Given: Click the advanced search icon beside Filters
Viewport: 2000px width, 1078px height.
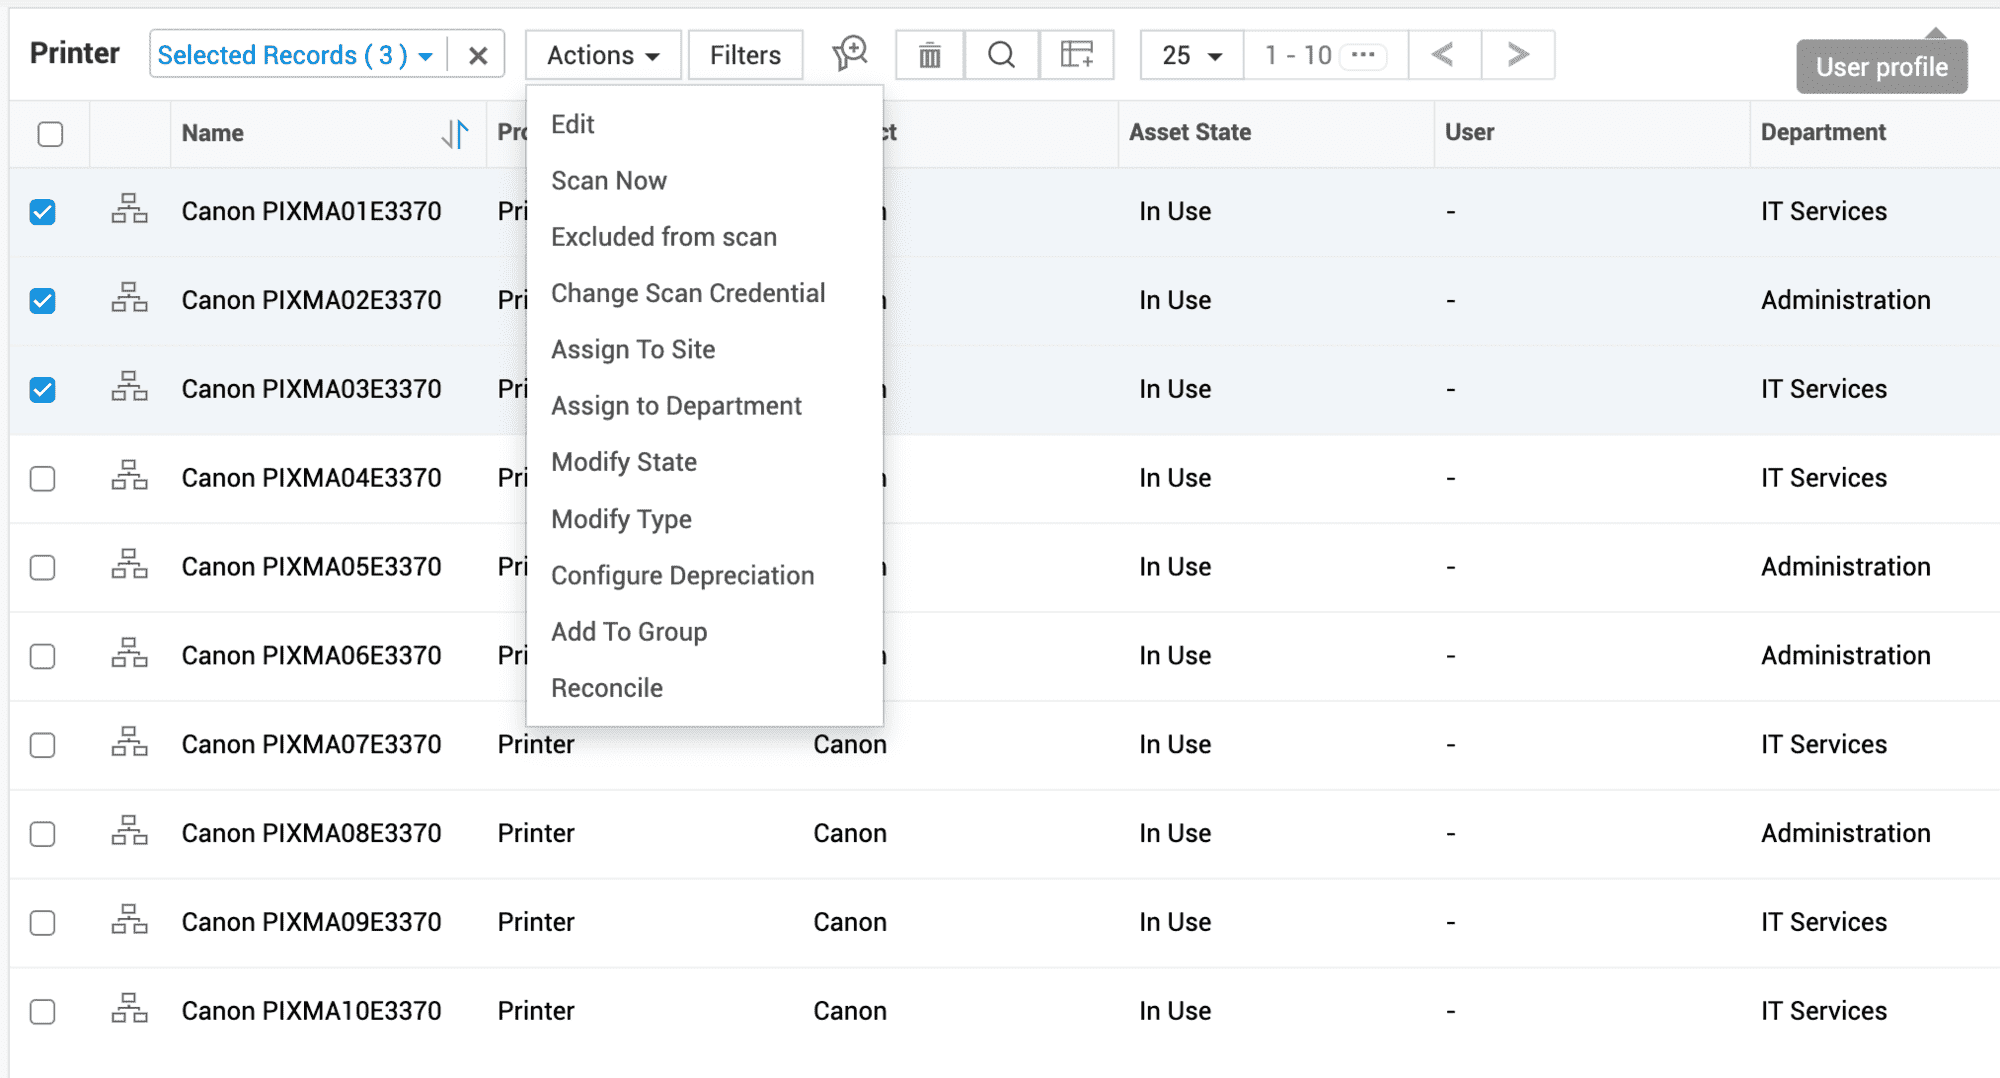Looking at the screenshot, I should pos(849,54).
